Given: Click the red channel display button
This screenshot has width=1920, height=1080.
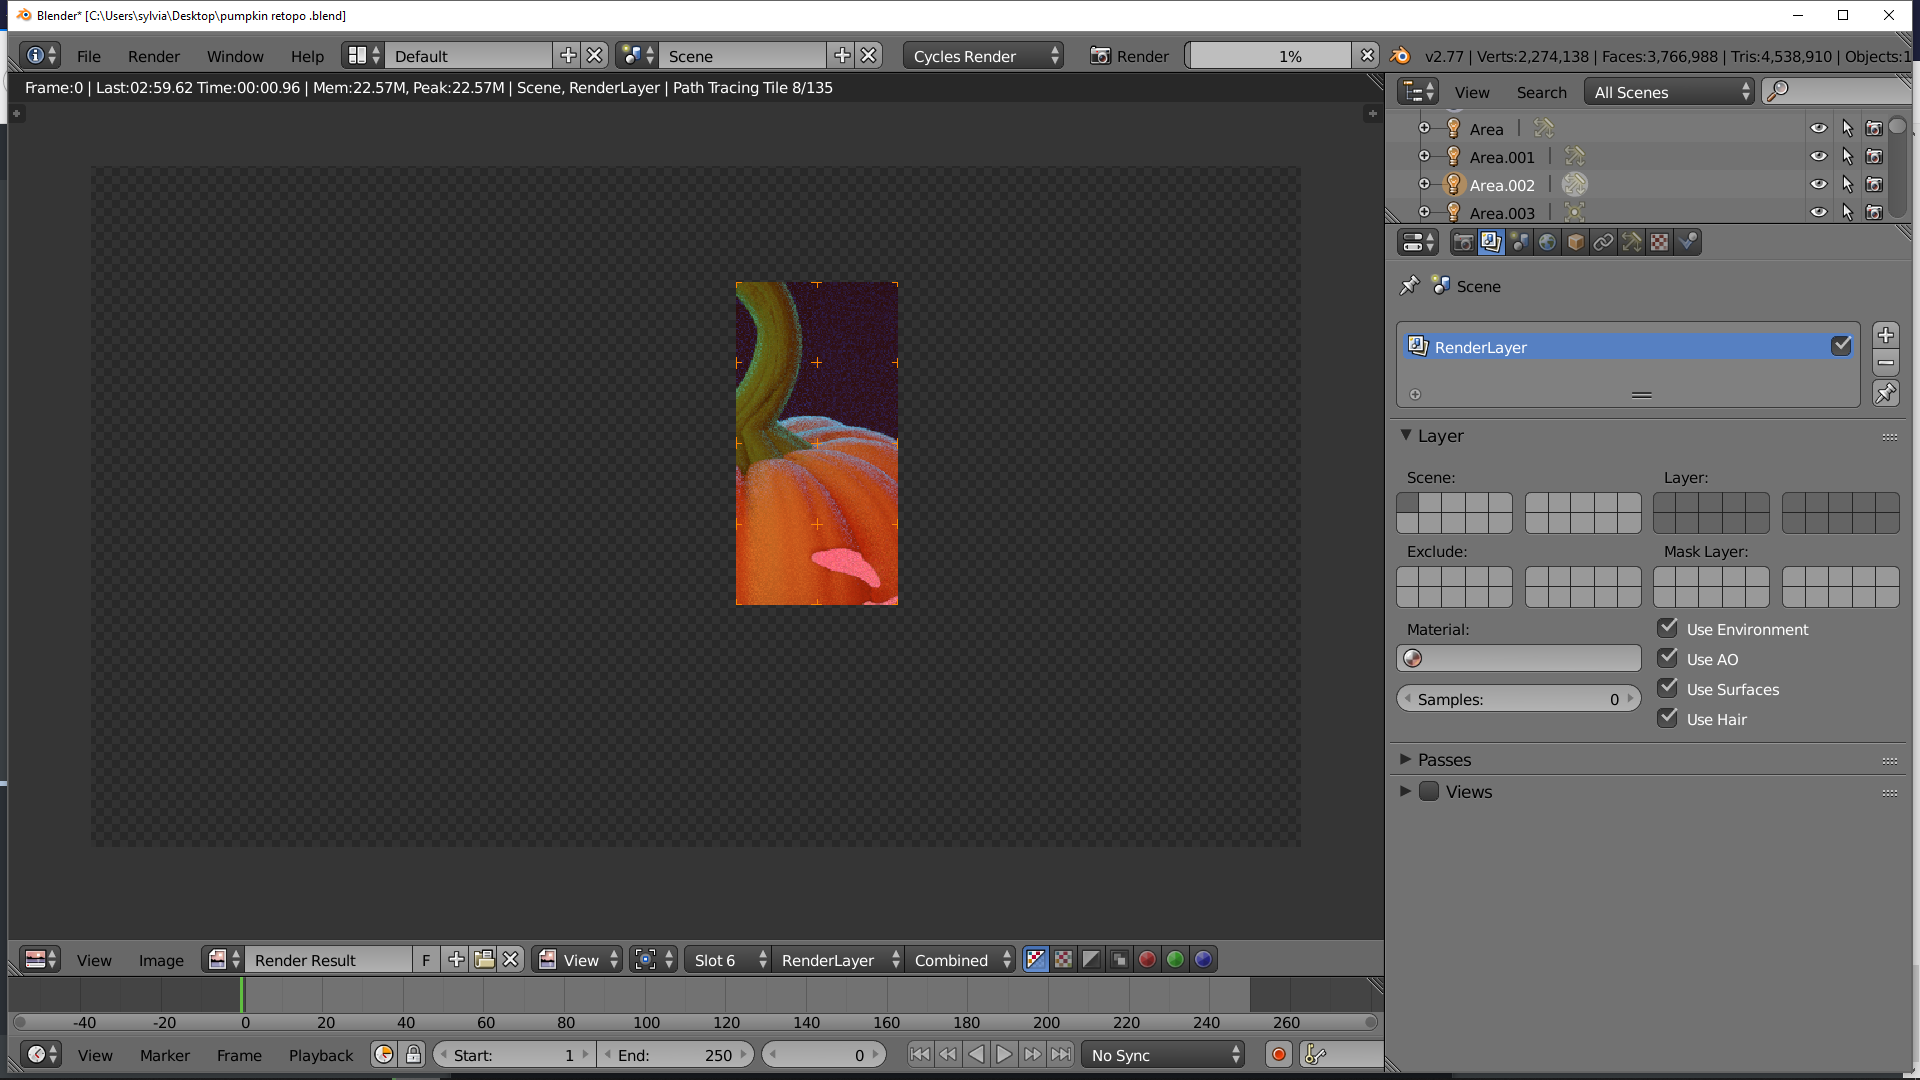Looking at the screenshot, I should (x=1147, y=960).
